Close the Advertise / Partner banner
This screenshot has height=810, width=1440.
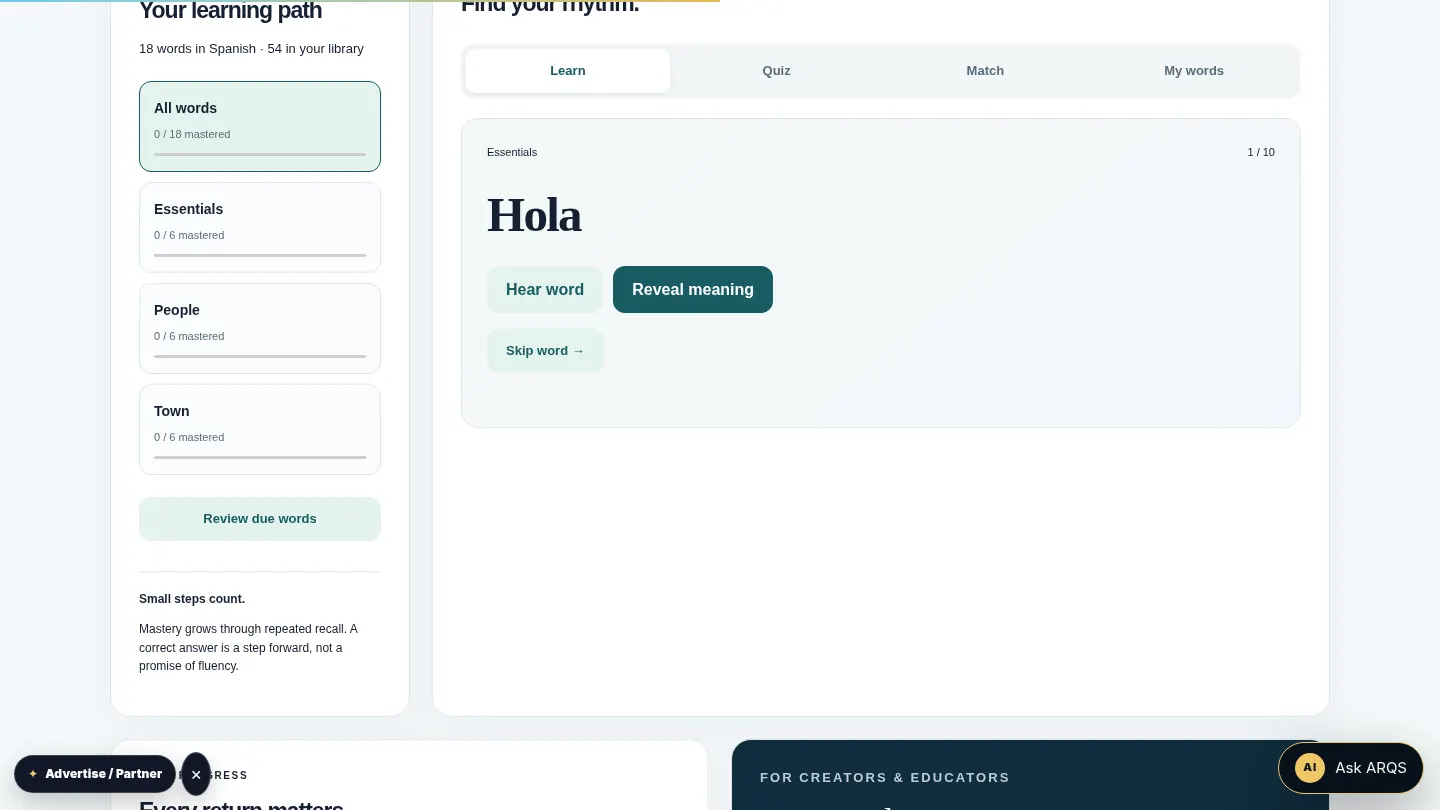pos(196,774)
